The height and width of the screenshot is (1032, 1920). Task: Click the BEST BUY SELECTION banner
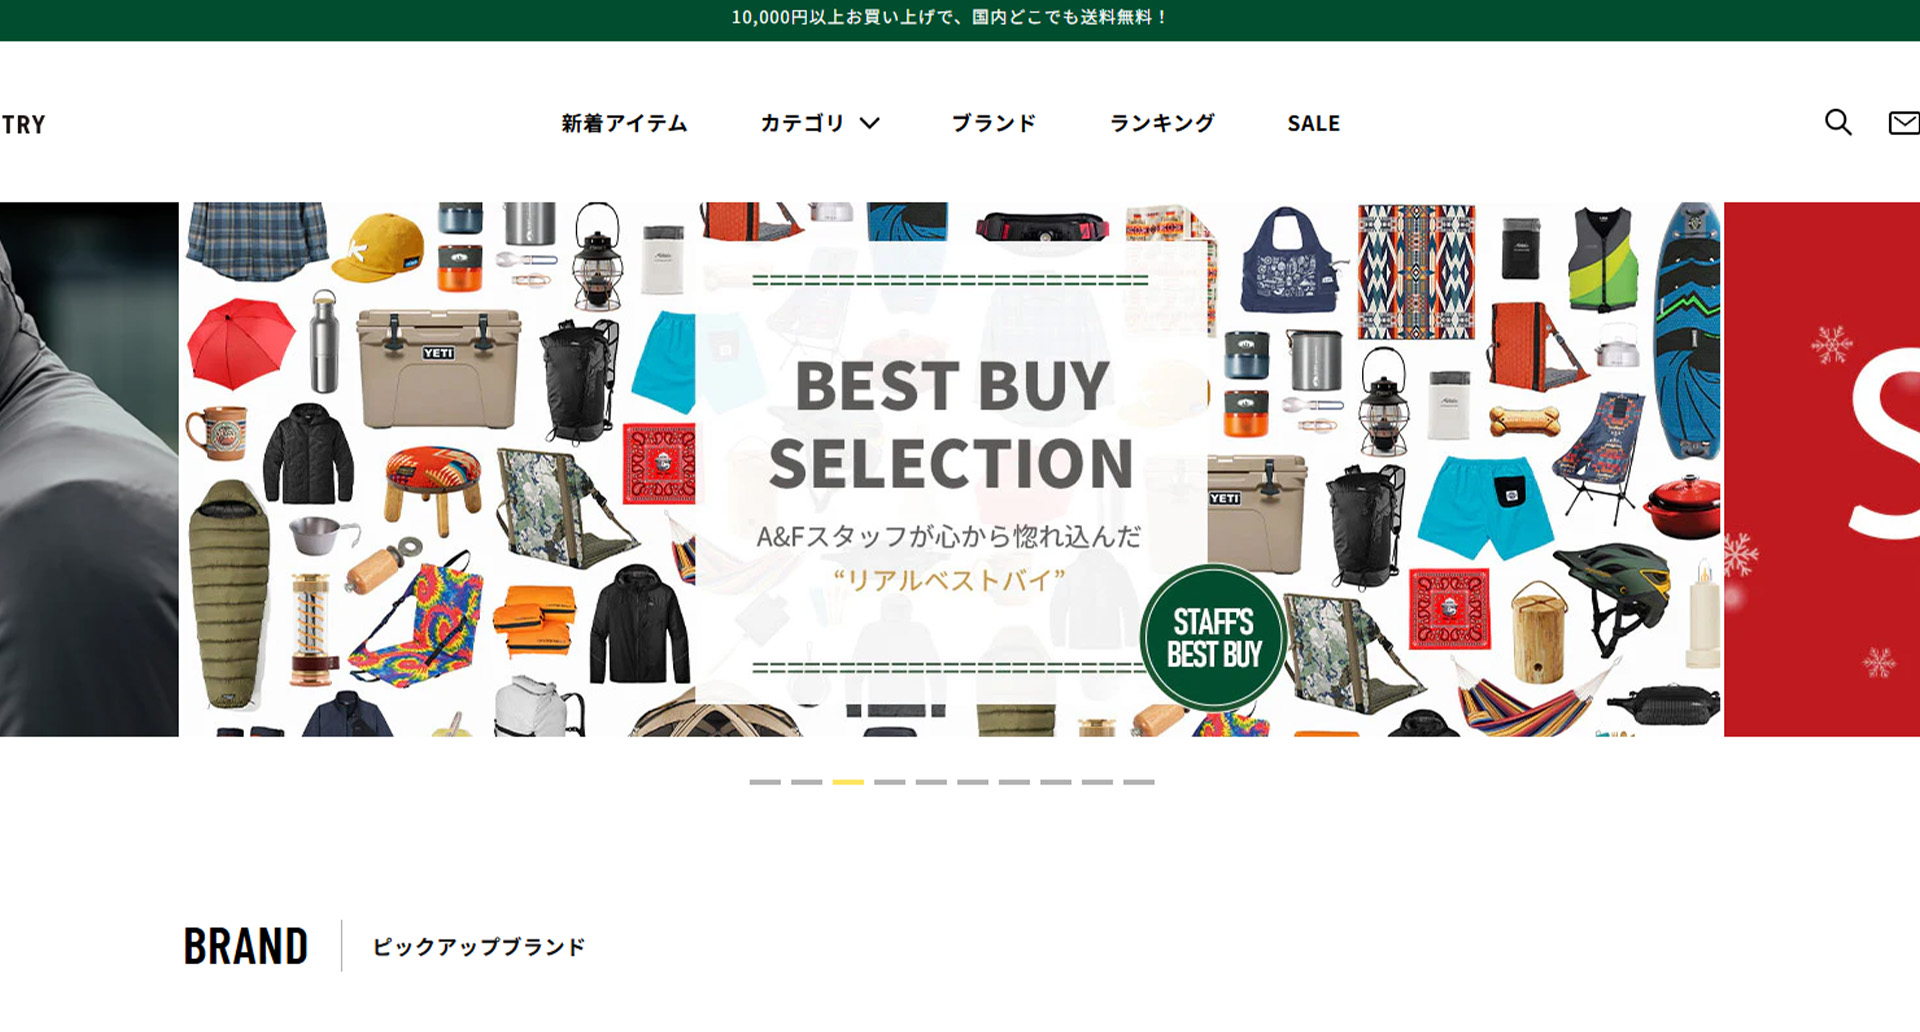[951, 470]
